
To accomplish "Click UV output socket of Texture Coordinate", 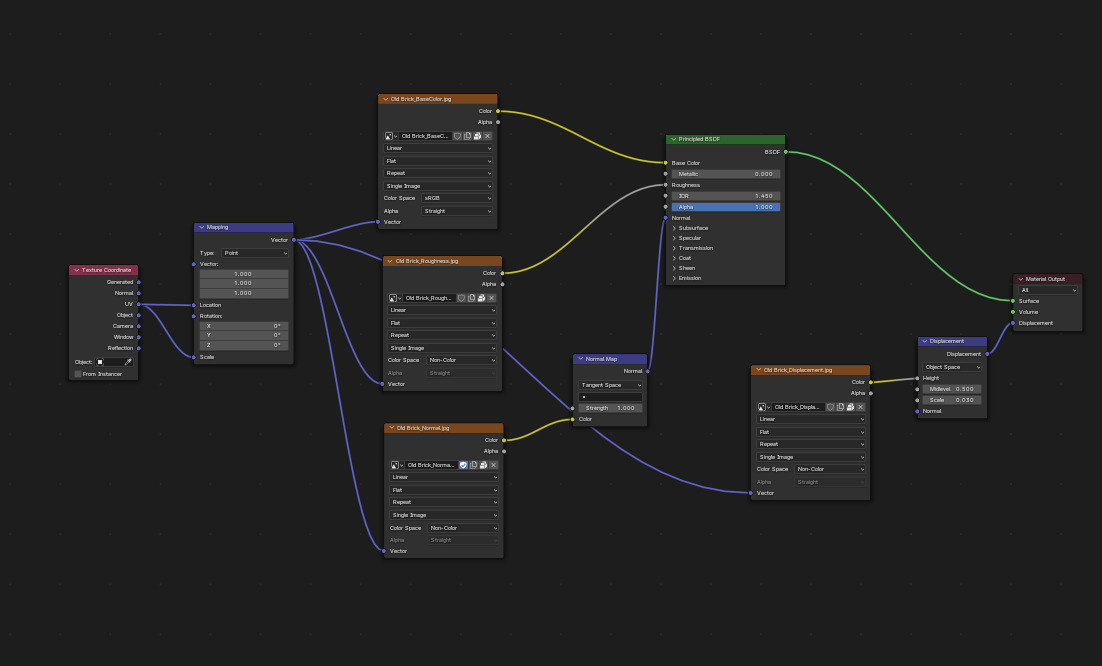I will [139, 304].
